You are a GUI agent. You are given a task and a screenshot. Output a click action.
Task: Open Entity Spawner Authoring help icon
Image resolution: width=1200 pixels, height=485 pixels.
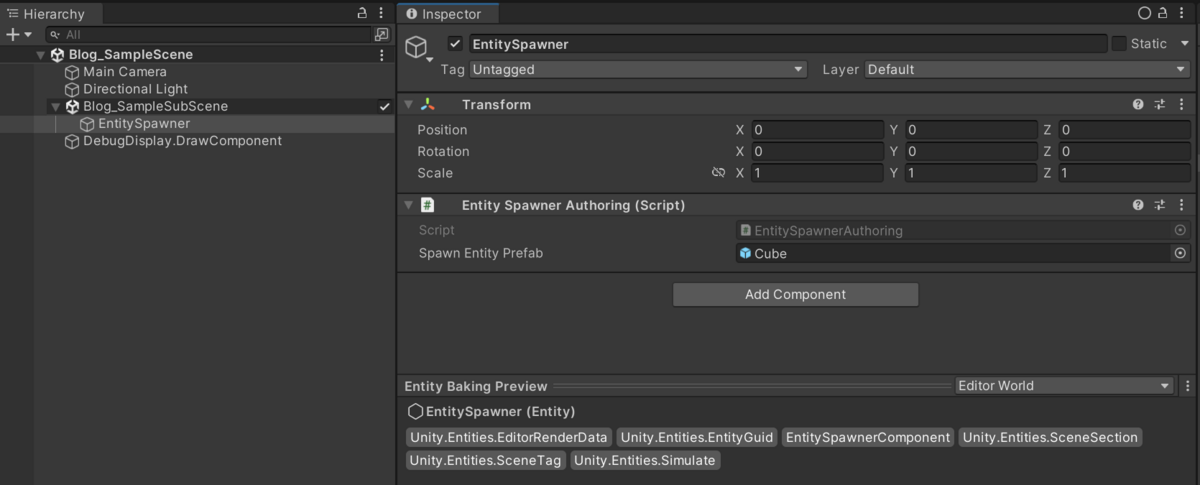(1138, 205)
